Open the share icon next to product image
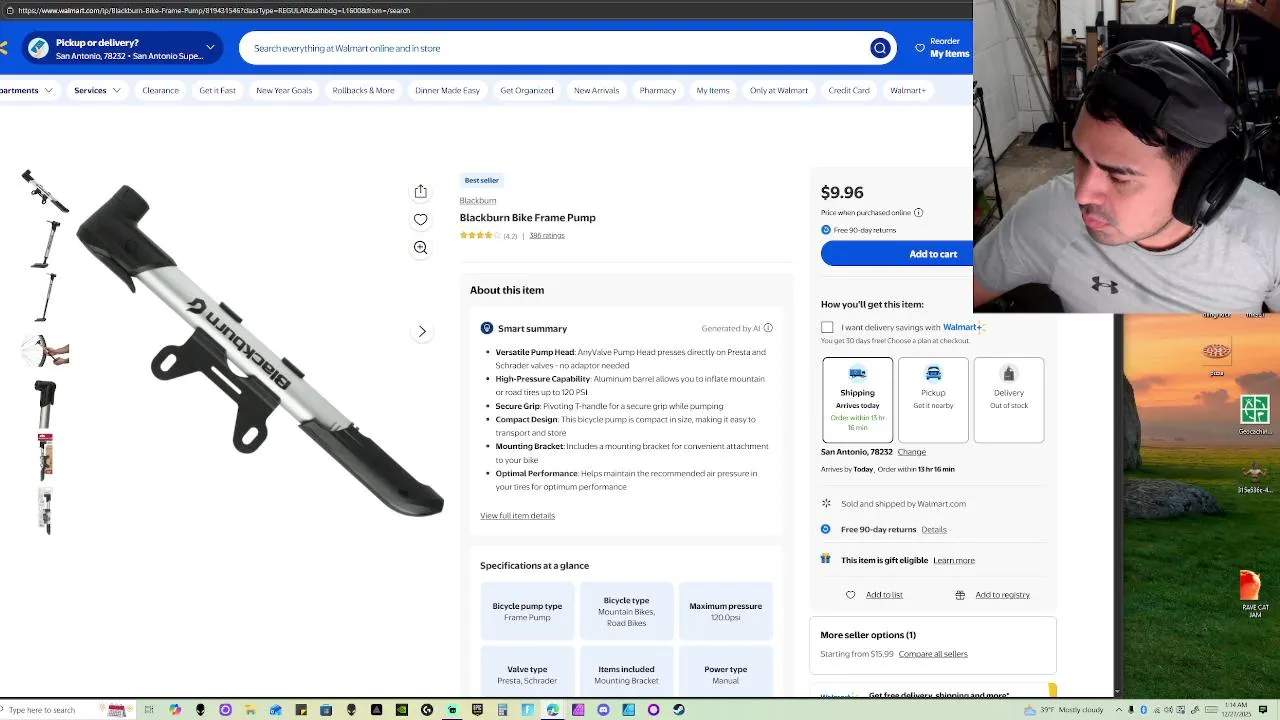This screenshot has height=720, width=1280. 421,191
